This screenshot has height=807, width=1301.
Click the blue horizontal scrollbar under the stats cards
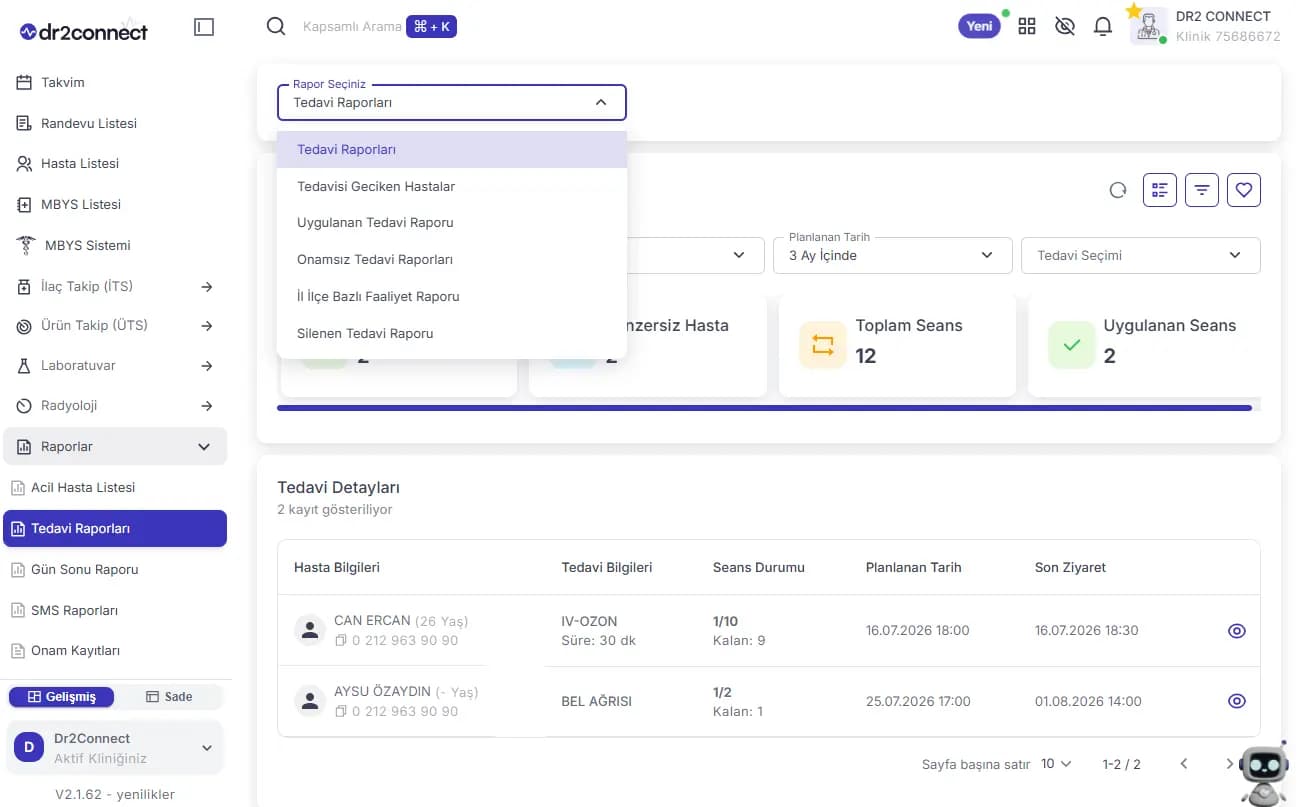click(764, 408)
